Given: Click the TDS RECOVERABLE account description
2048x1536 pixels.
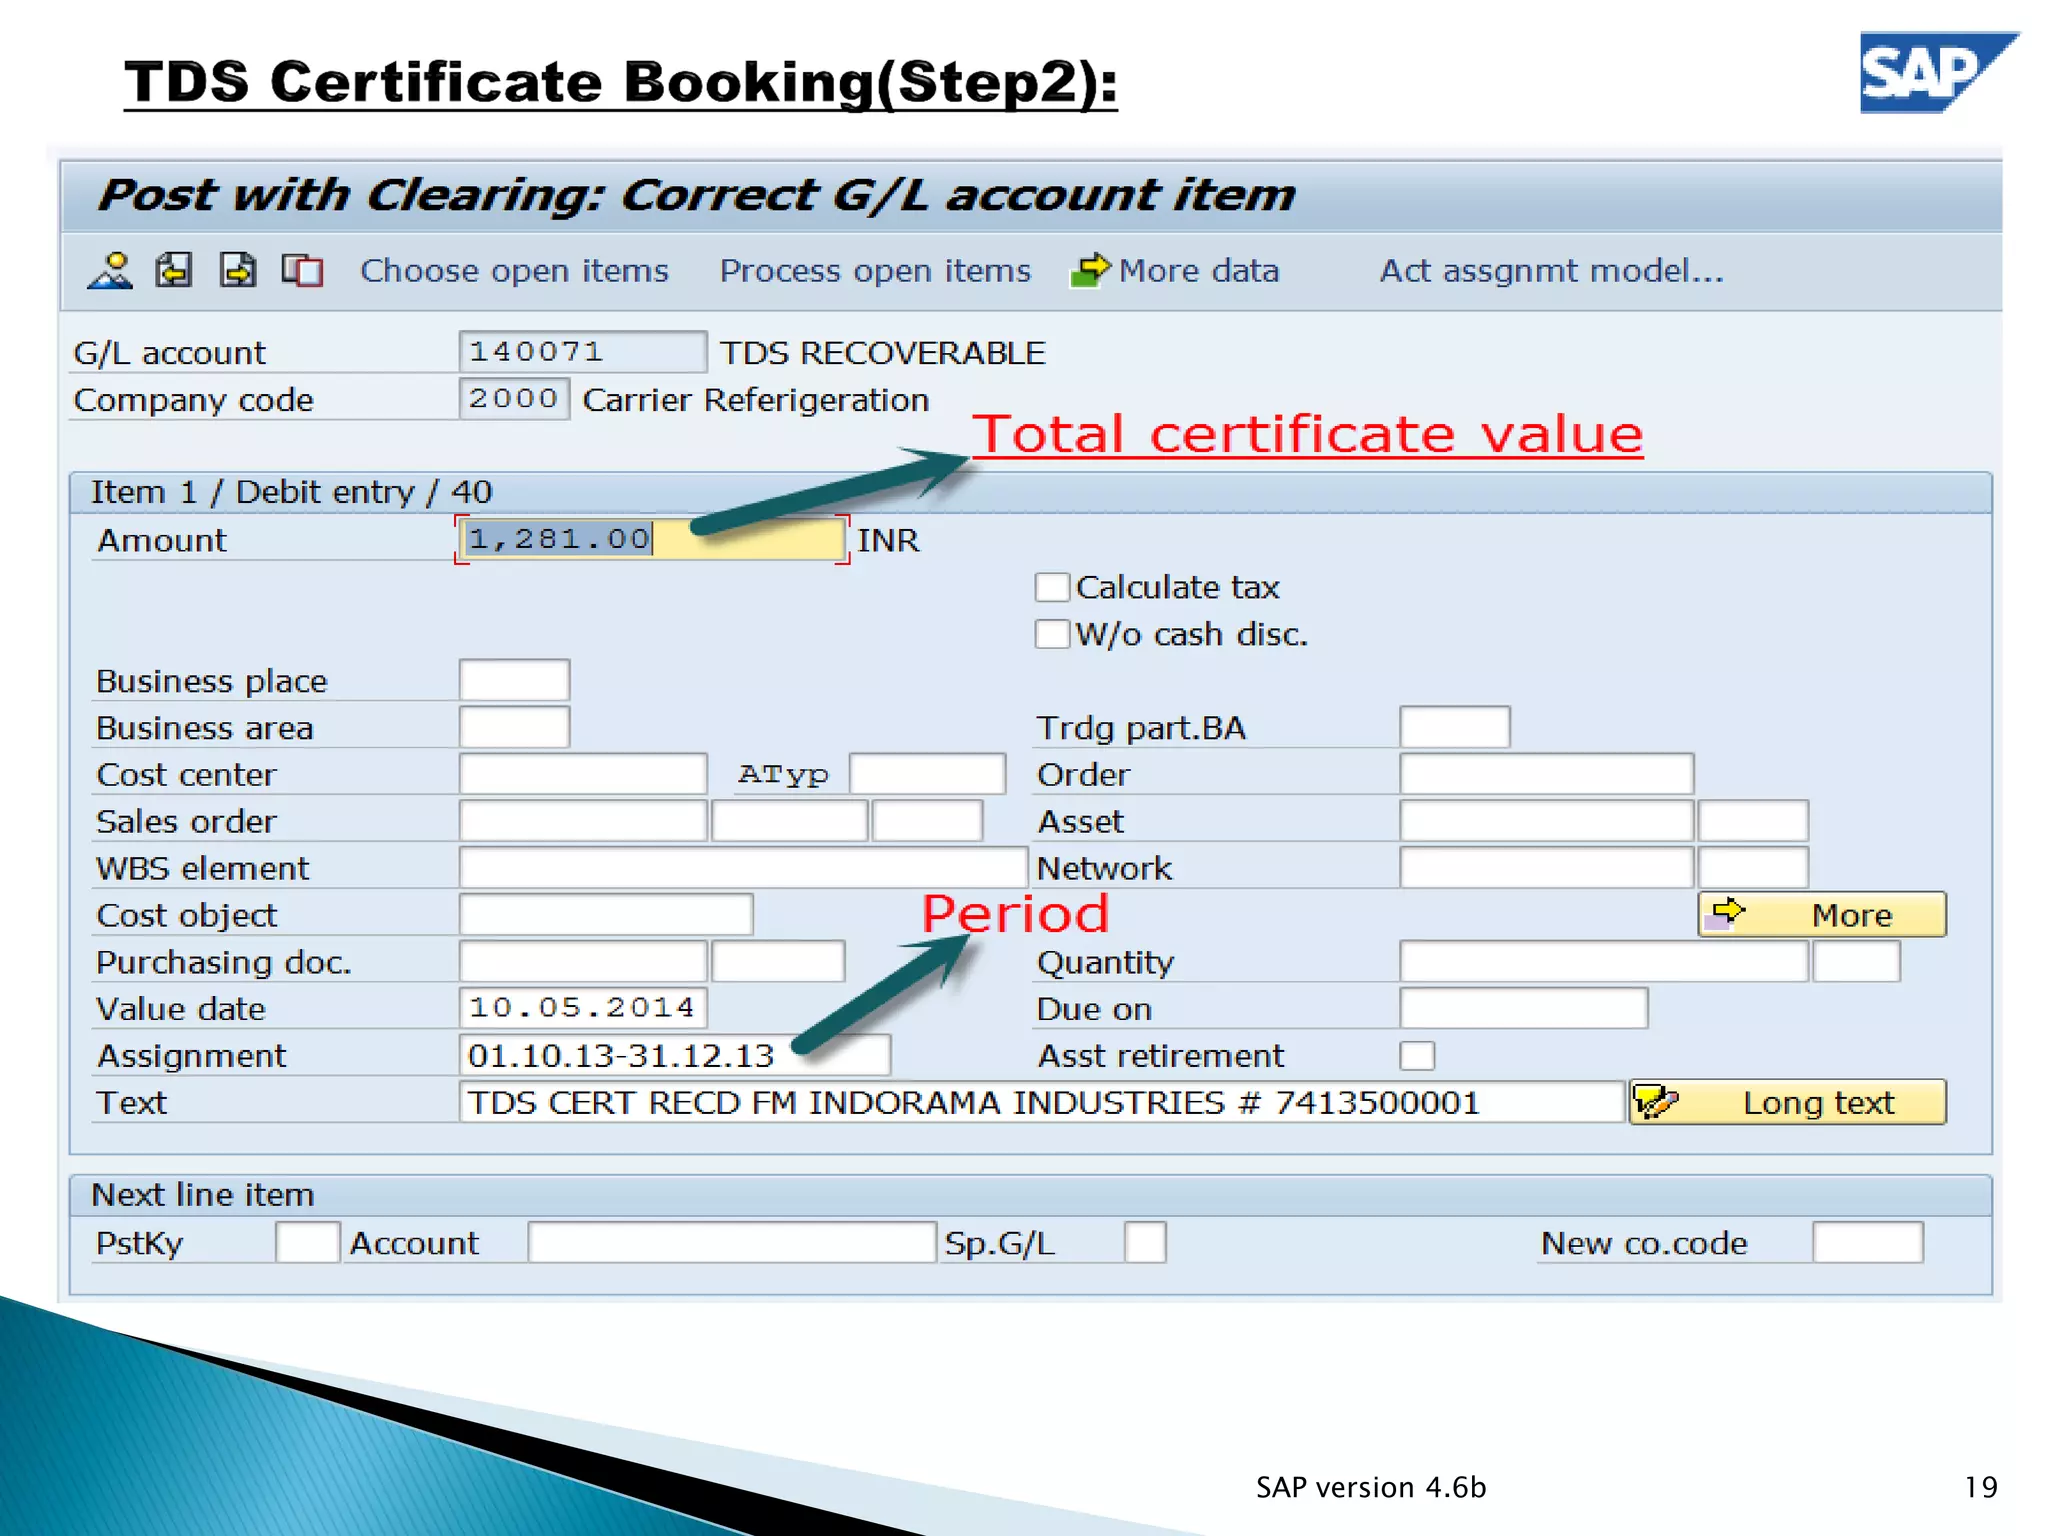Looking at the screenshot, I should pyautogui.click(x=883, y=353).
